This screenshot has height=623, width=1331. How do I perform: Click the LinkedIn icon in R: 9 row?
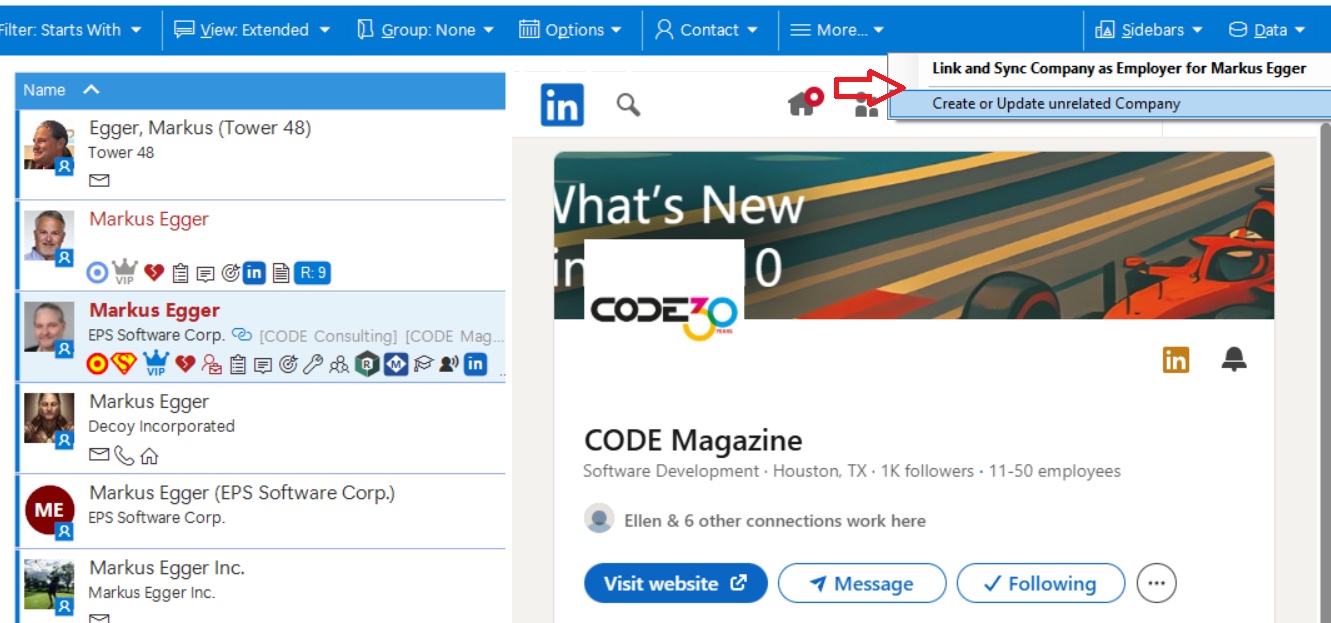point(255,272)
